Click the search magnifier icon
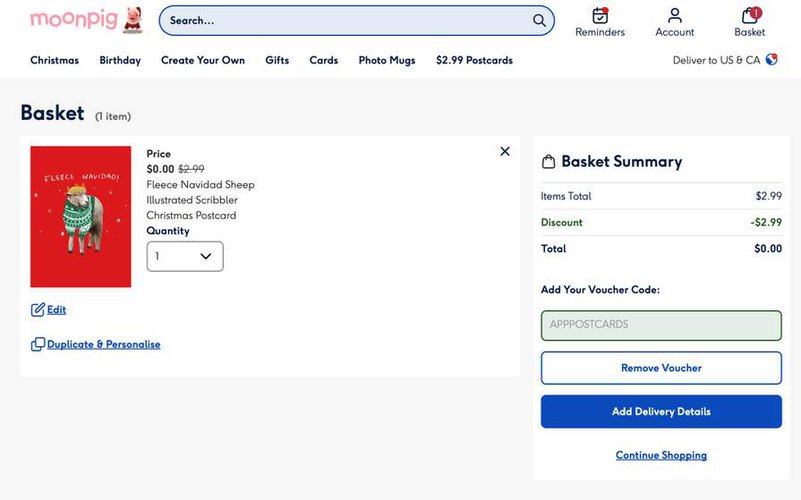Image resolution: width=801 pixels, height=500 pixels. point(539,20)
